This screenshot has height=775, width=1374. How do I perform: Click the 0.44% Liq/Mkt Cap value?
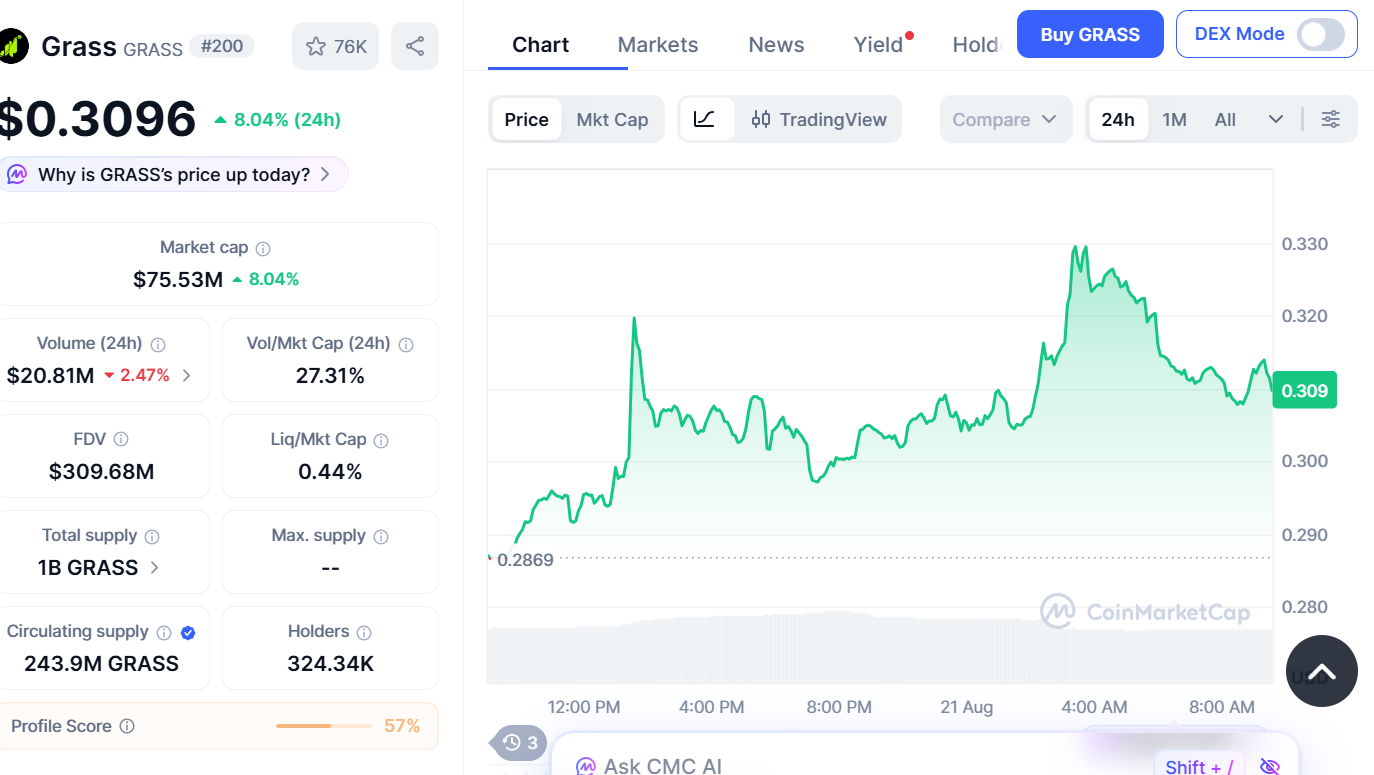(x=330, y=471)
